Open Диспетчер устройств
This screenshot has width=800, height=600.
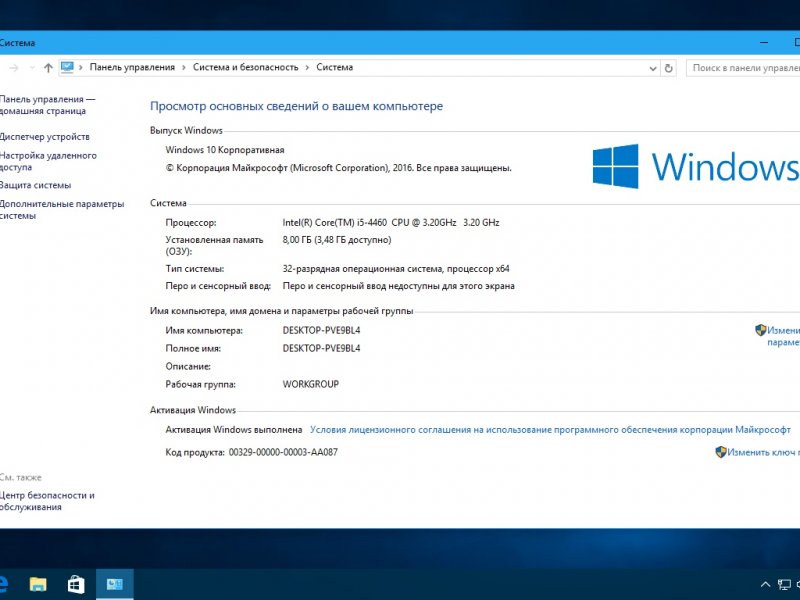pyautogui.click(x=44, y=137)
